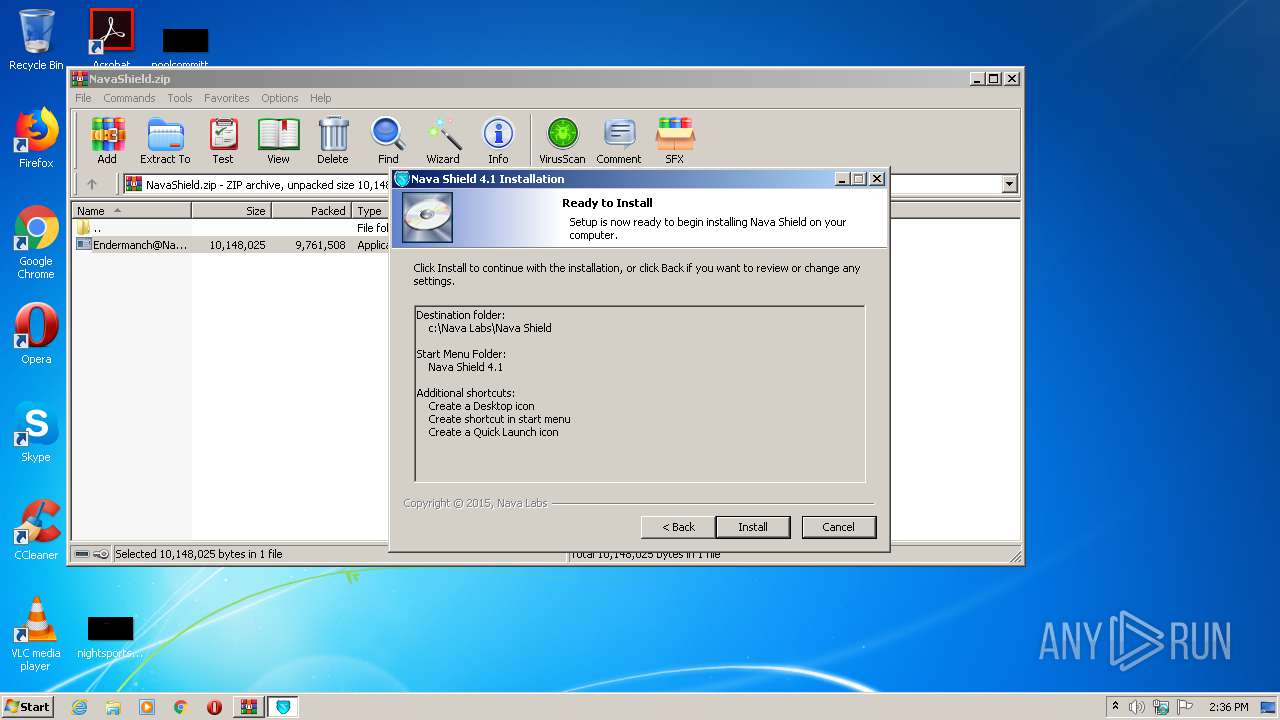Open the Commands menu
1280x720 pixels.
click(x=129, y=98)
